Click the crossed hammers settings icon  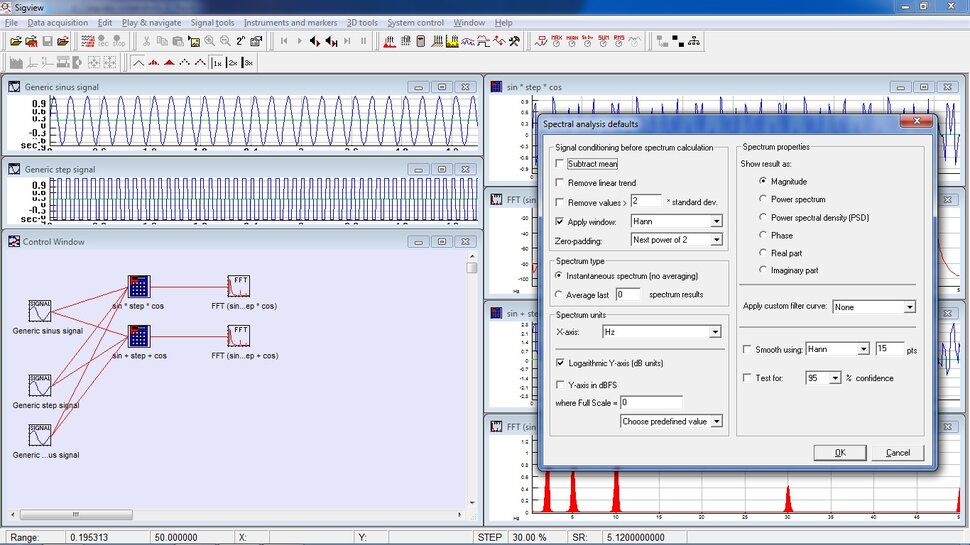[514, 41]
